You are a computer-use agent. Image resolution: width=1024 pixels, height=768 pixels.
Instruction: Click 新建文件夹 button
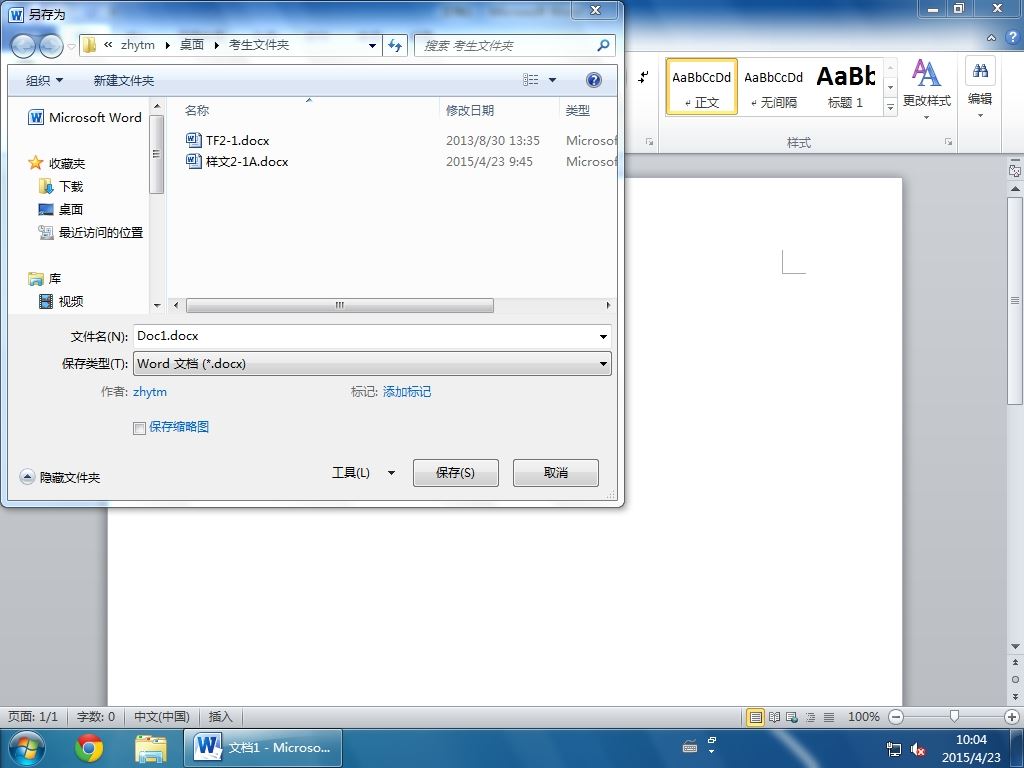pyautogui.click(x=123, y=80)
